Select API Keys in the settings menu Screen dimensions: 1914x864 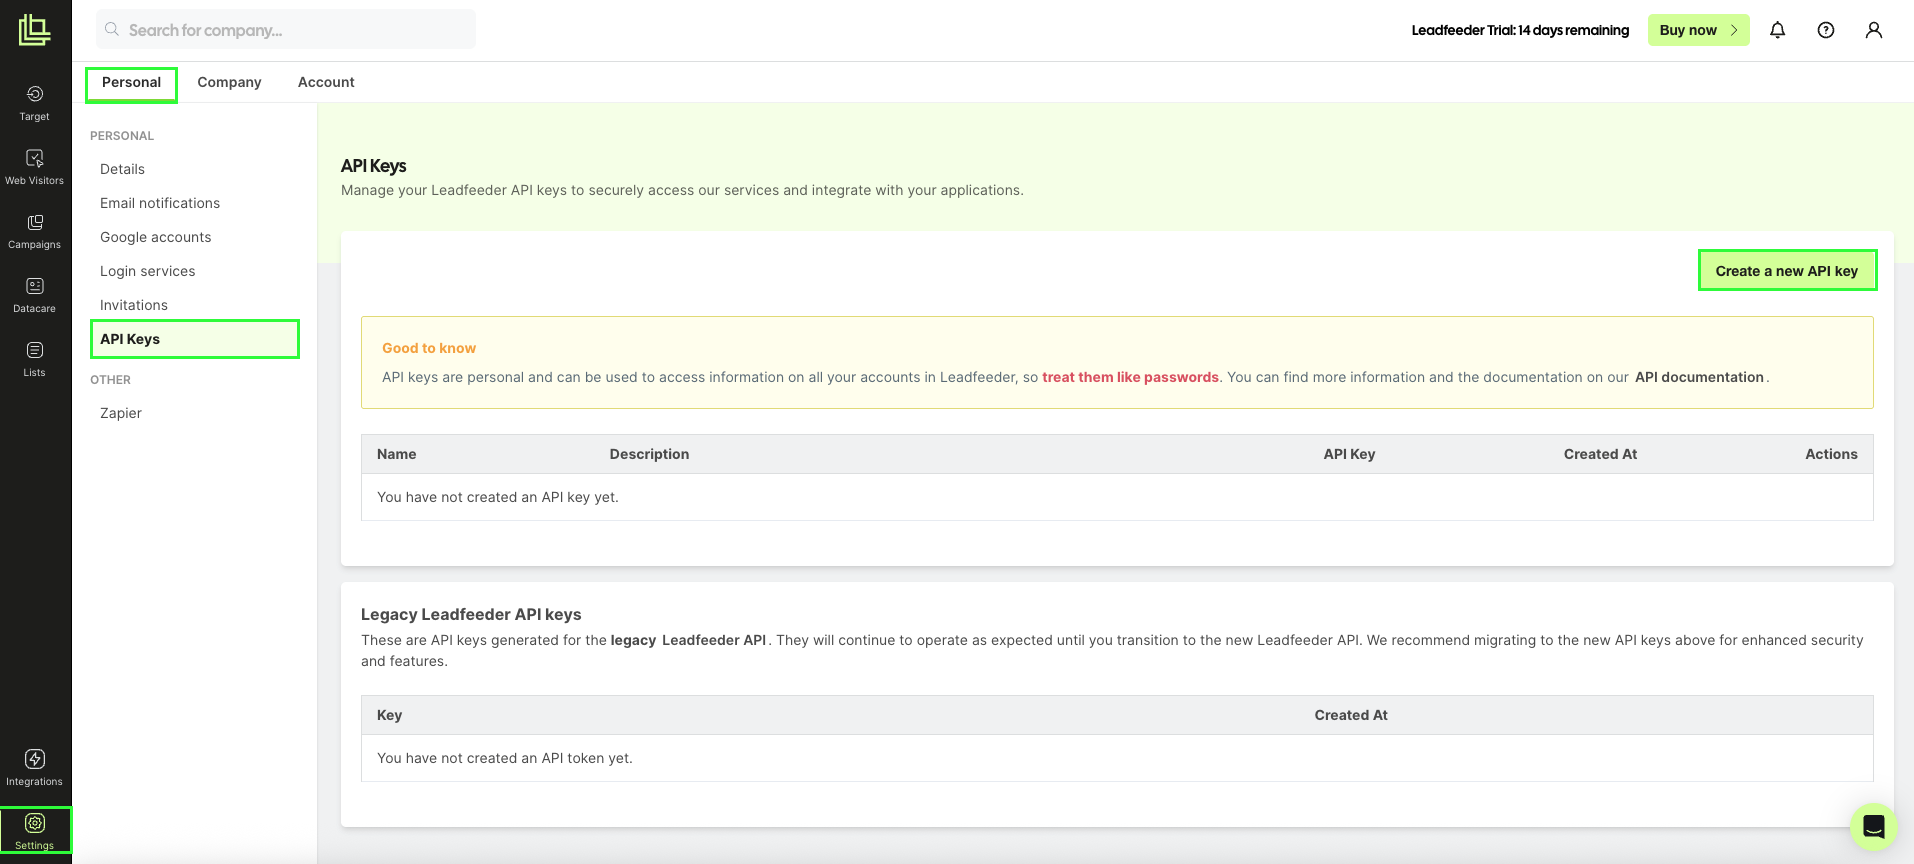coord(195,339)
